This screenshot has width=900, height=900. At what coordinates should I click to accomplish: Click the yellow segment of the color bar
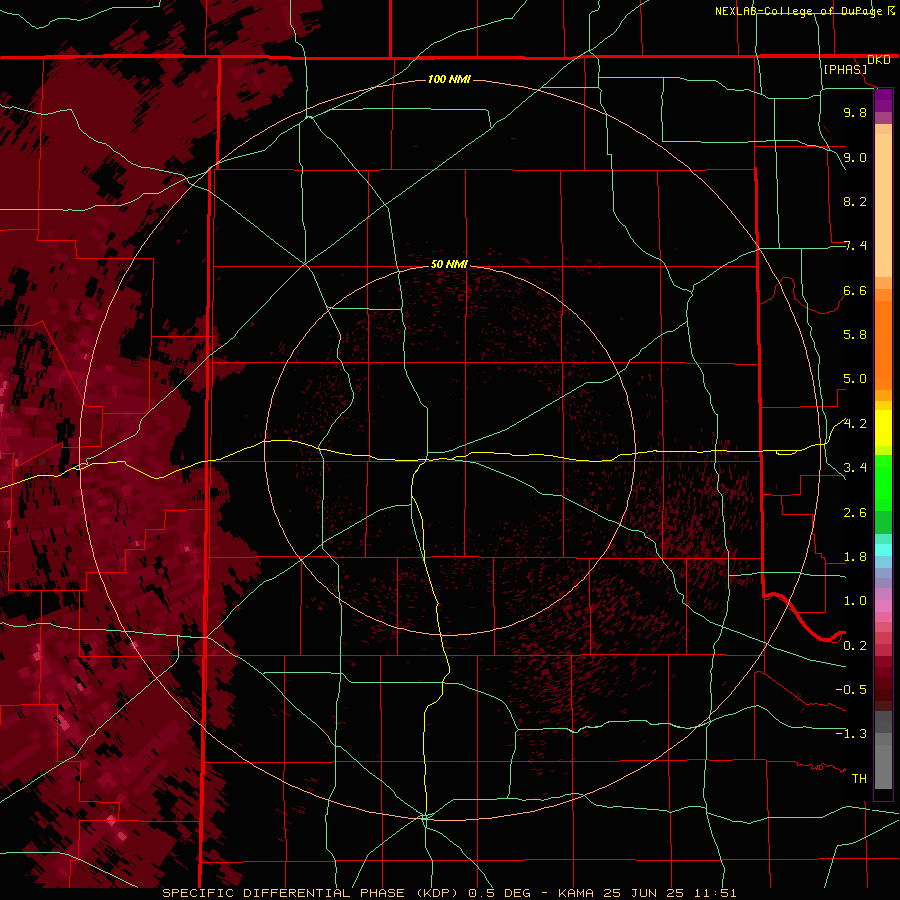click(883, 428)
